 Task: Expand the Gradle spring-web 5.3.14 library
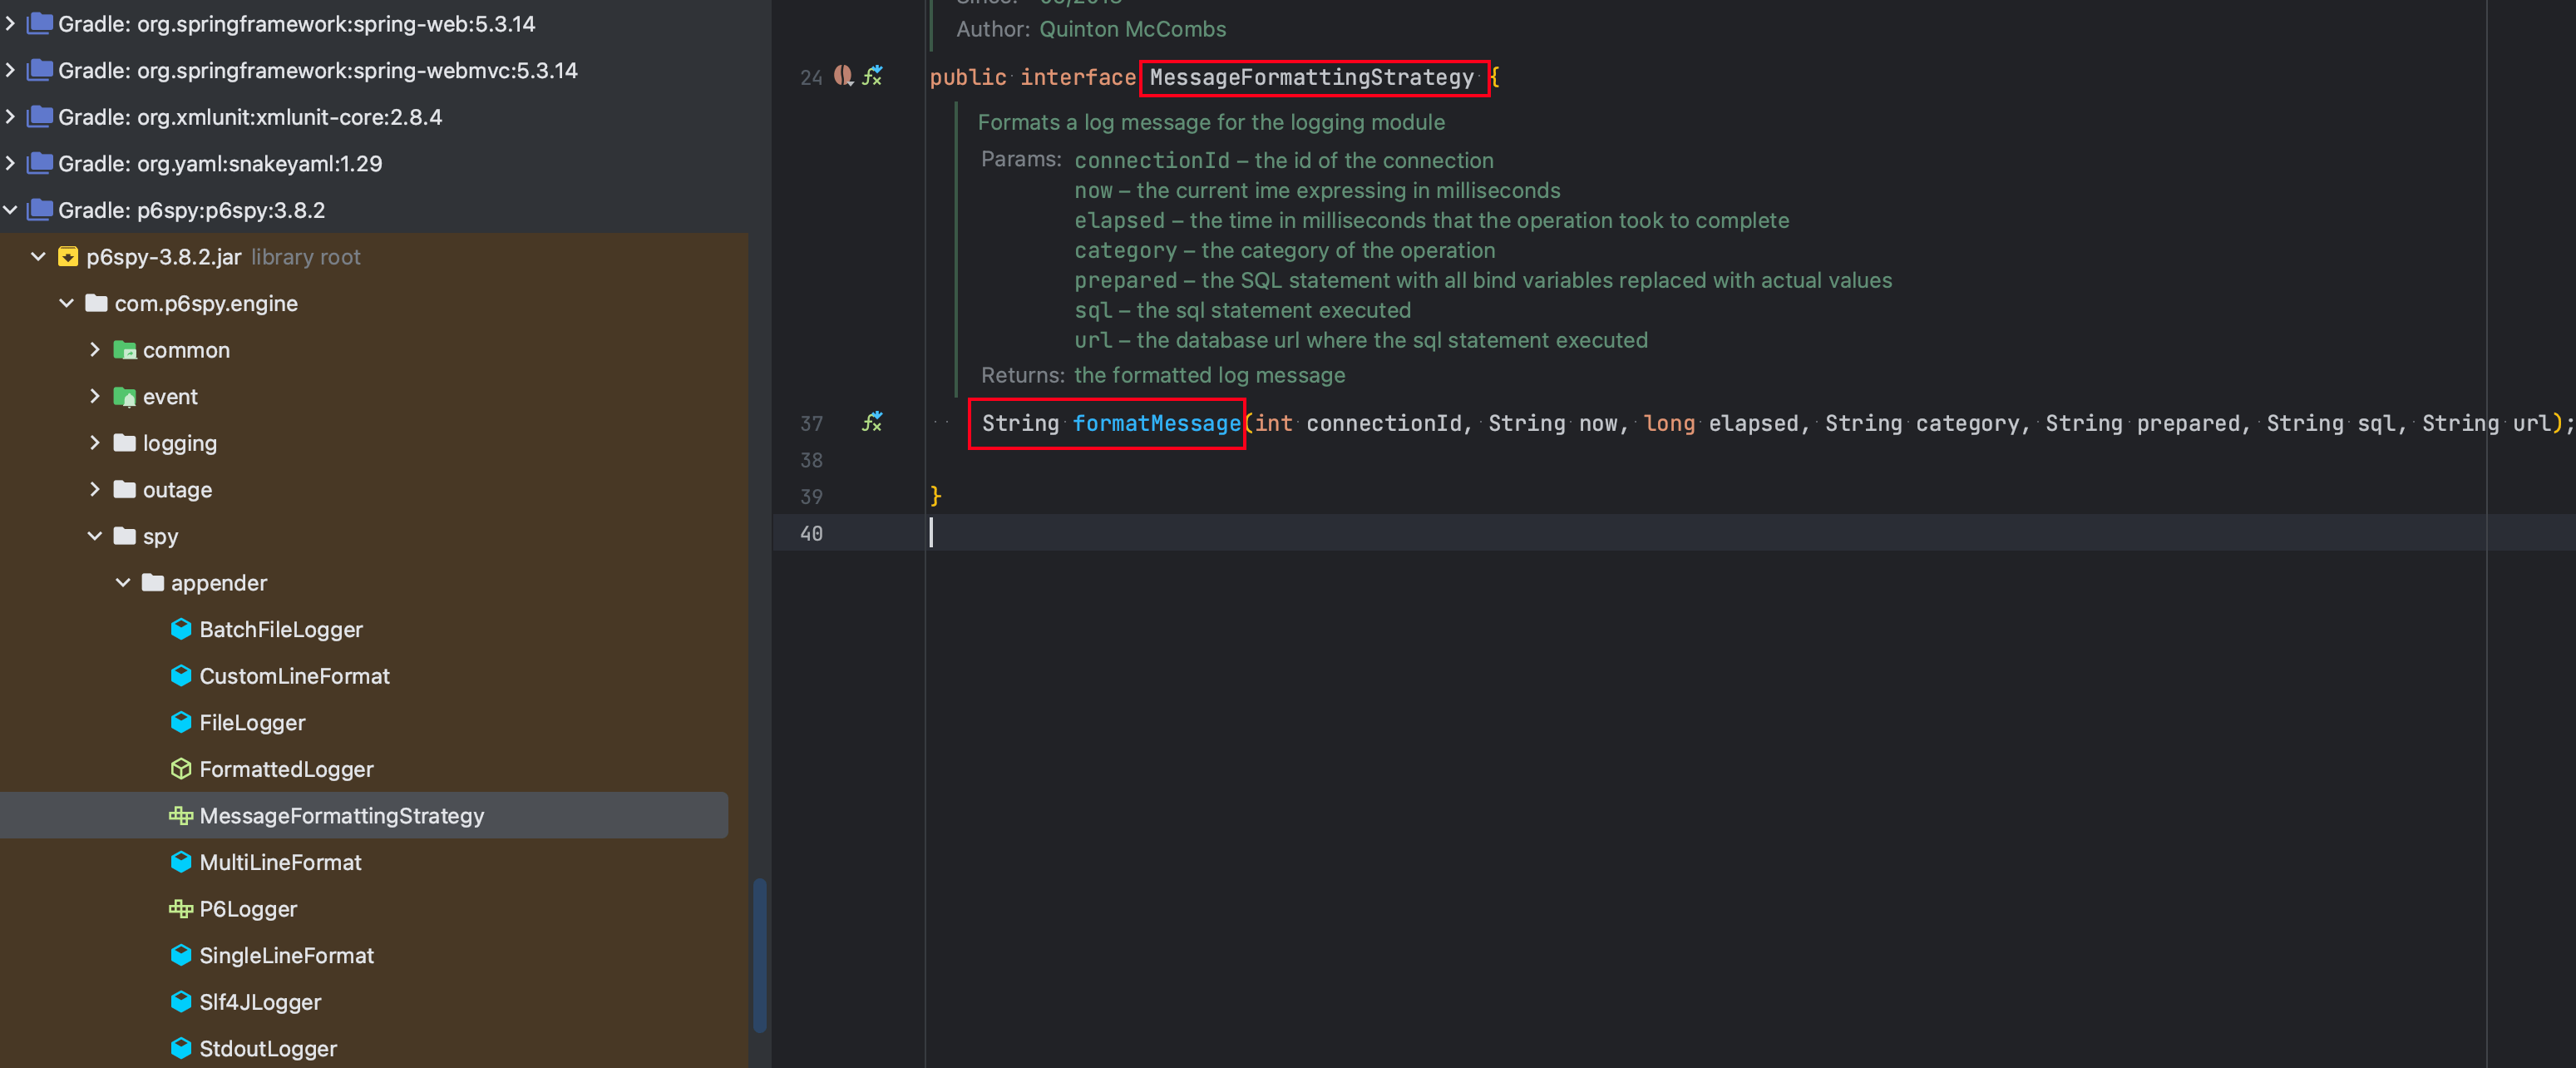click(10, 23)
